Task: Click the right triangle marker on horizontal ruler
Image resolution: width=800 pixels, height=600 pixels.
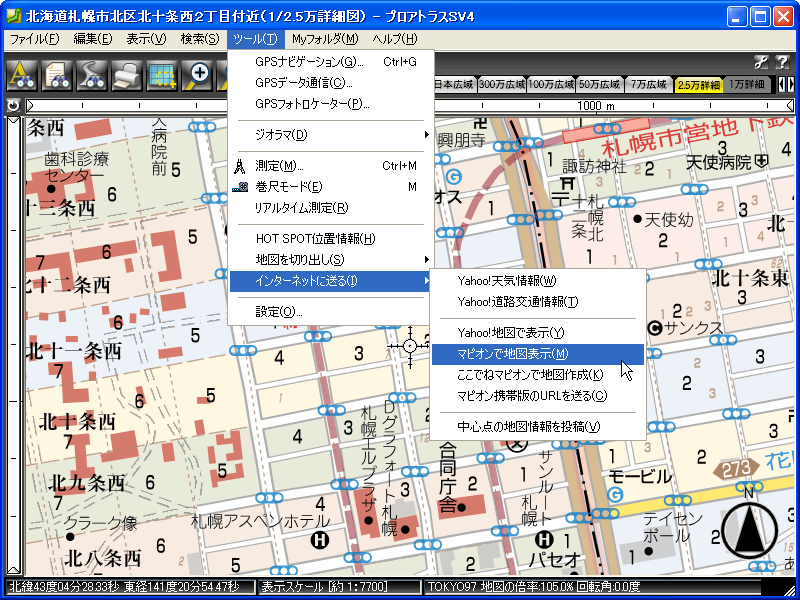Action: tap(790, 106)
